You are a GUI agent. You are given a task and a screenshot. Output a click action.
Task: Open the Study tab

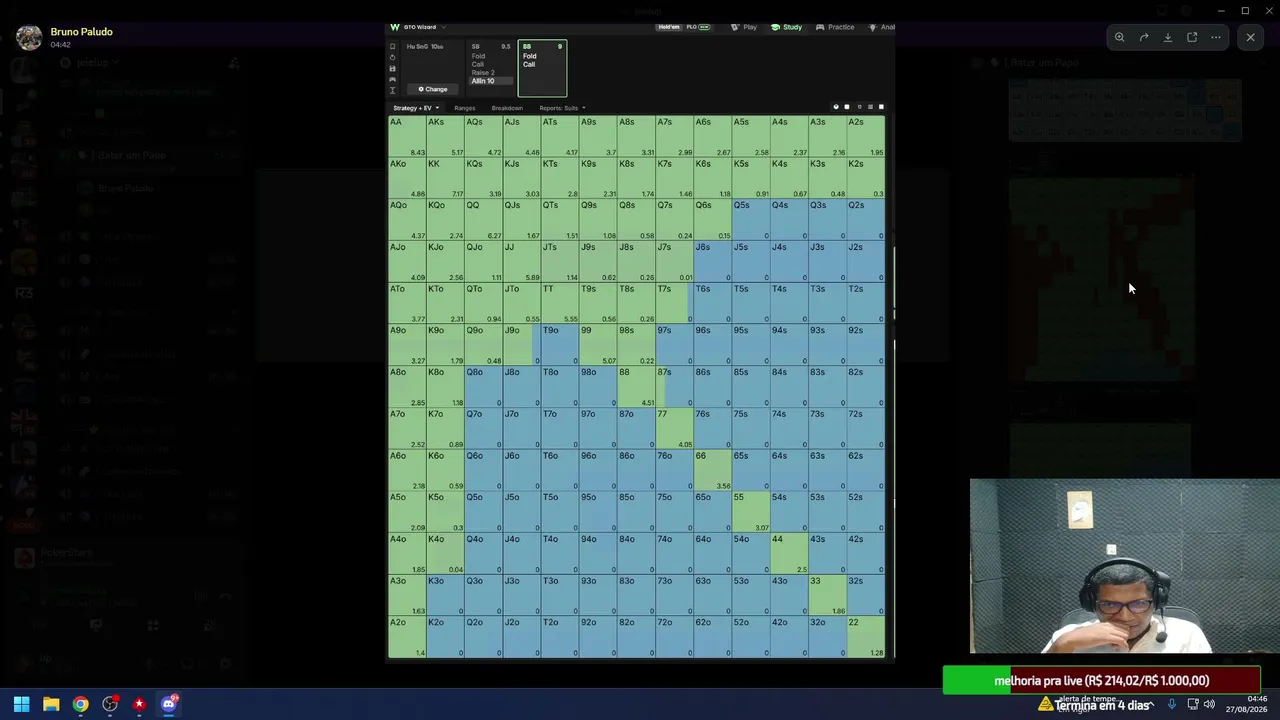coord(786,27)
